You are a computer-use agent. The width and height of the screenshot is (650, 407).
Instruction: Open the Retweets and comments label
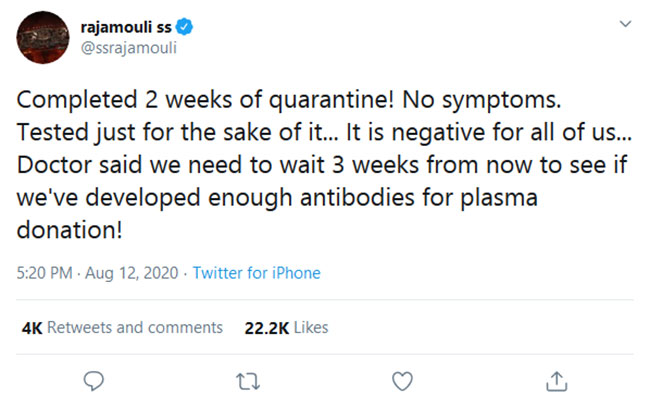point(135,327)
